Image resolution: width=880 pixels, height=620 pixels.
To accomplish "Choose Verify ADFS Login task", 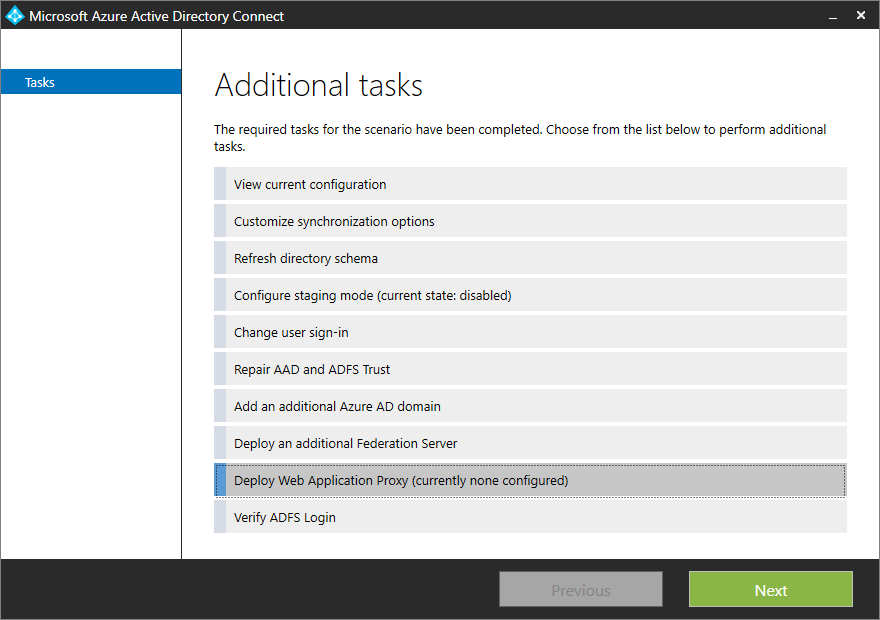I will [530, 517].
